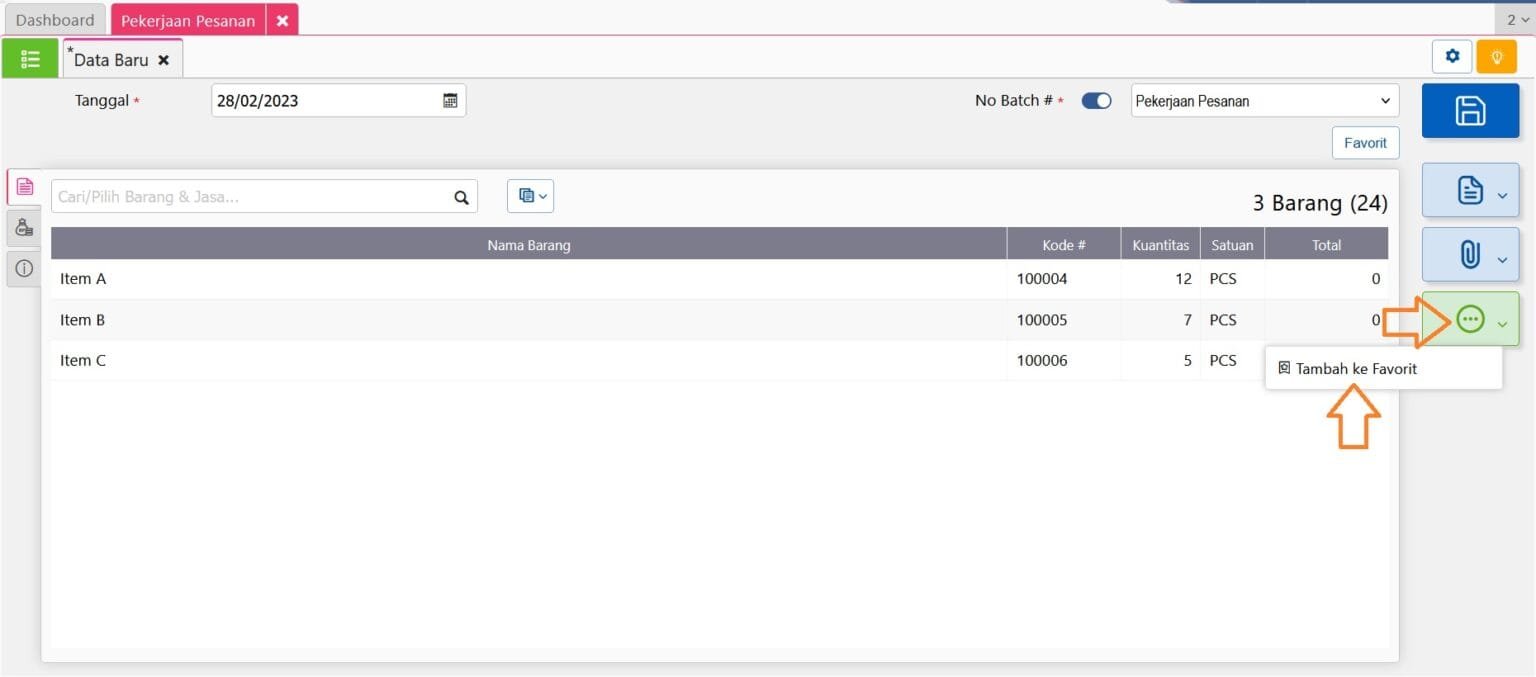Switch to the Dashboard tab
1536x677 pixels.
(x=55, y=20)
